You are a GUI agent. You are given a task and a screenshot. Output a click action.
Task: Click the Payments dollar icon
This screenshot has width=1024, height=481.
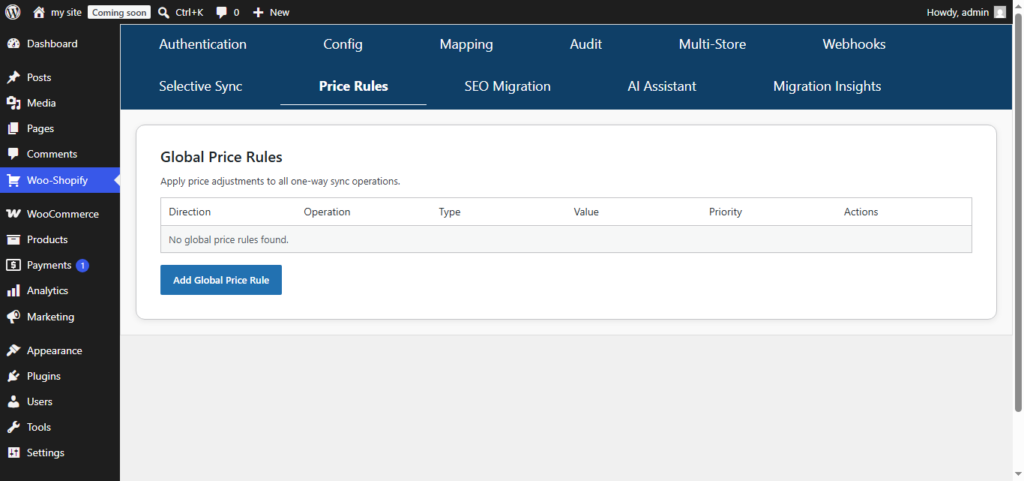13,265
